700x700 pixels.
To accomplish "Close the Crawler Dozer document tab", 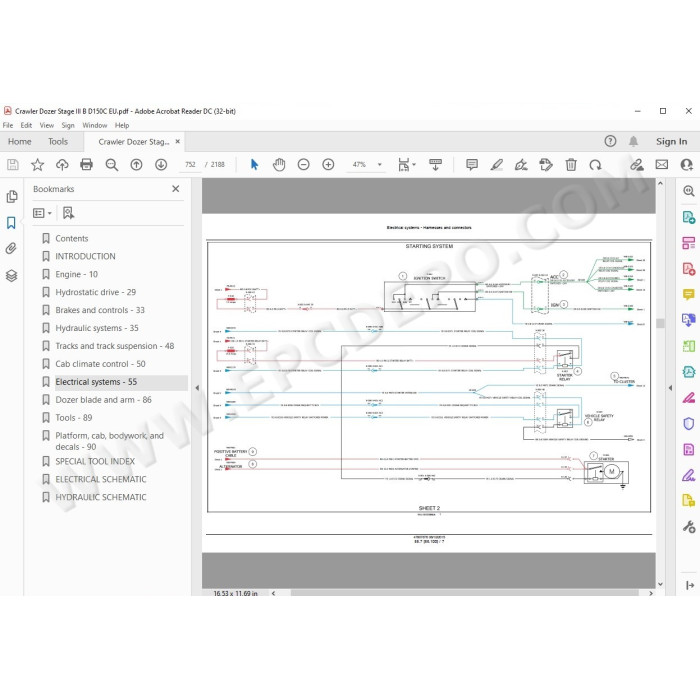I will (x=178, y=142).
